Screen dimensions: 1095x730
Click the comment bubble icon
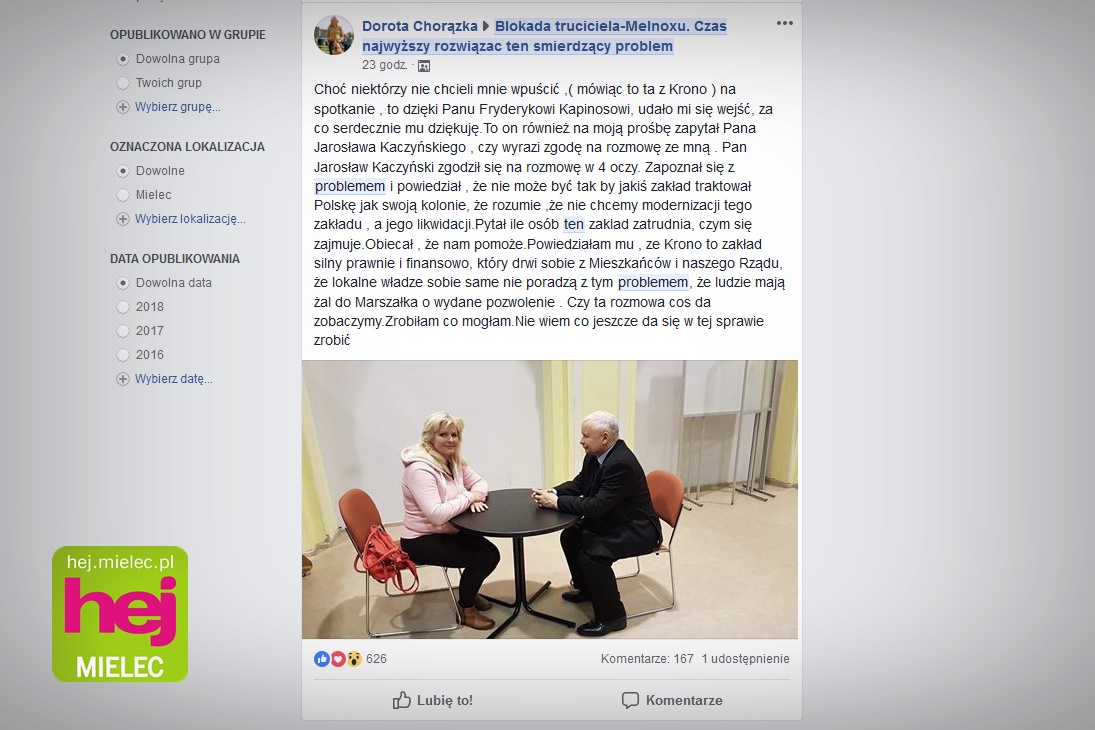click(x=630, y=700)
